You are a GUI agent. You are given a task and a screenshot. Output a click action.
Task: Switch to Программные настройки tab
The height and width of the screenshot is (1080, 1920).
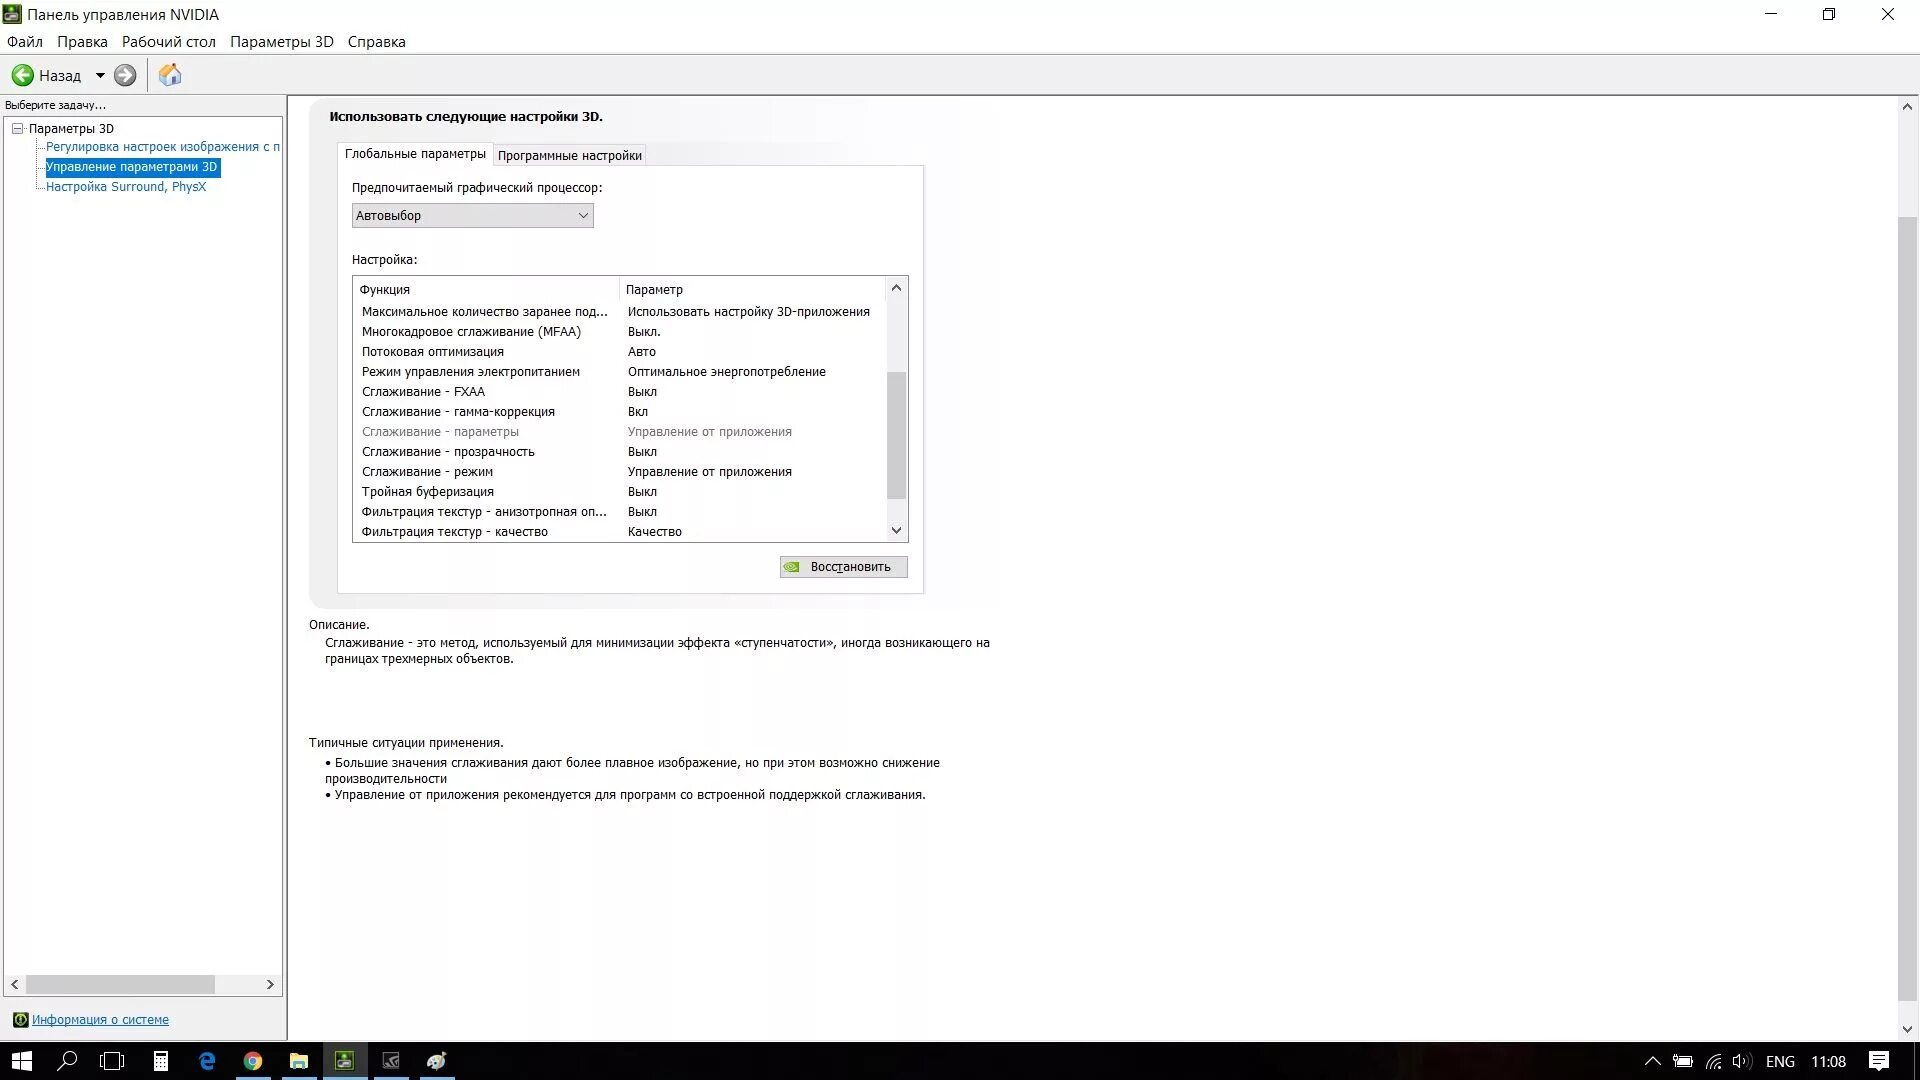569,155
